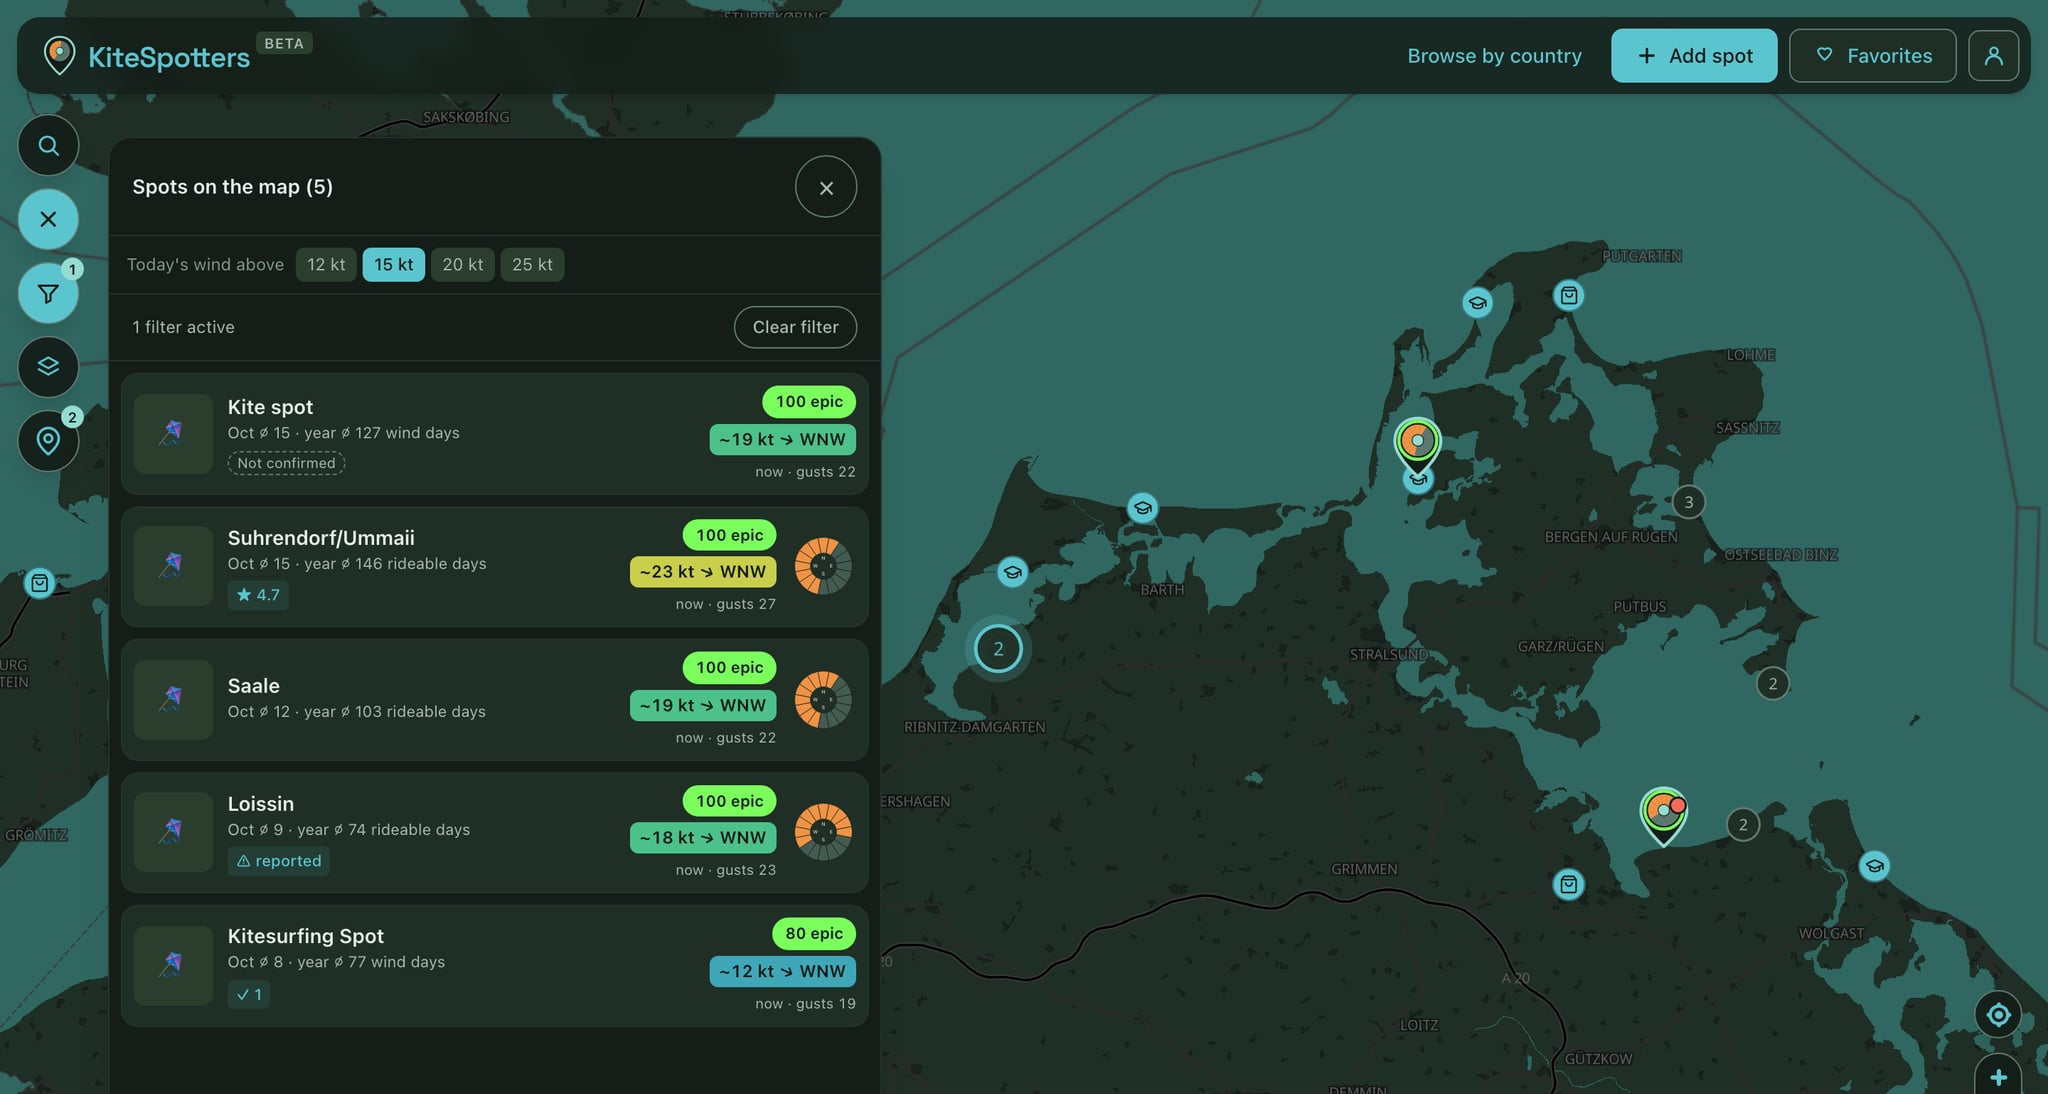Open the map layers button
Image resolution: width=2048 pixels, height=1094 pixels.
48,366
